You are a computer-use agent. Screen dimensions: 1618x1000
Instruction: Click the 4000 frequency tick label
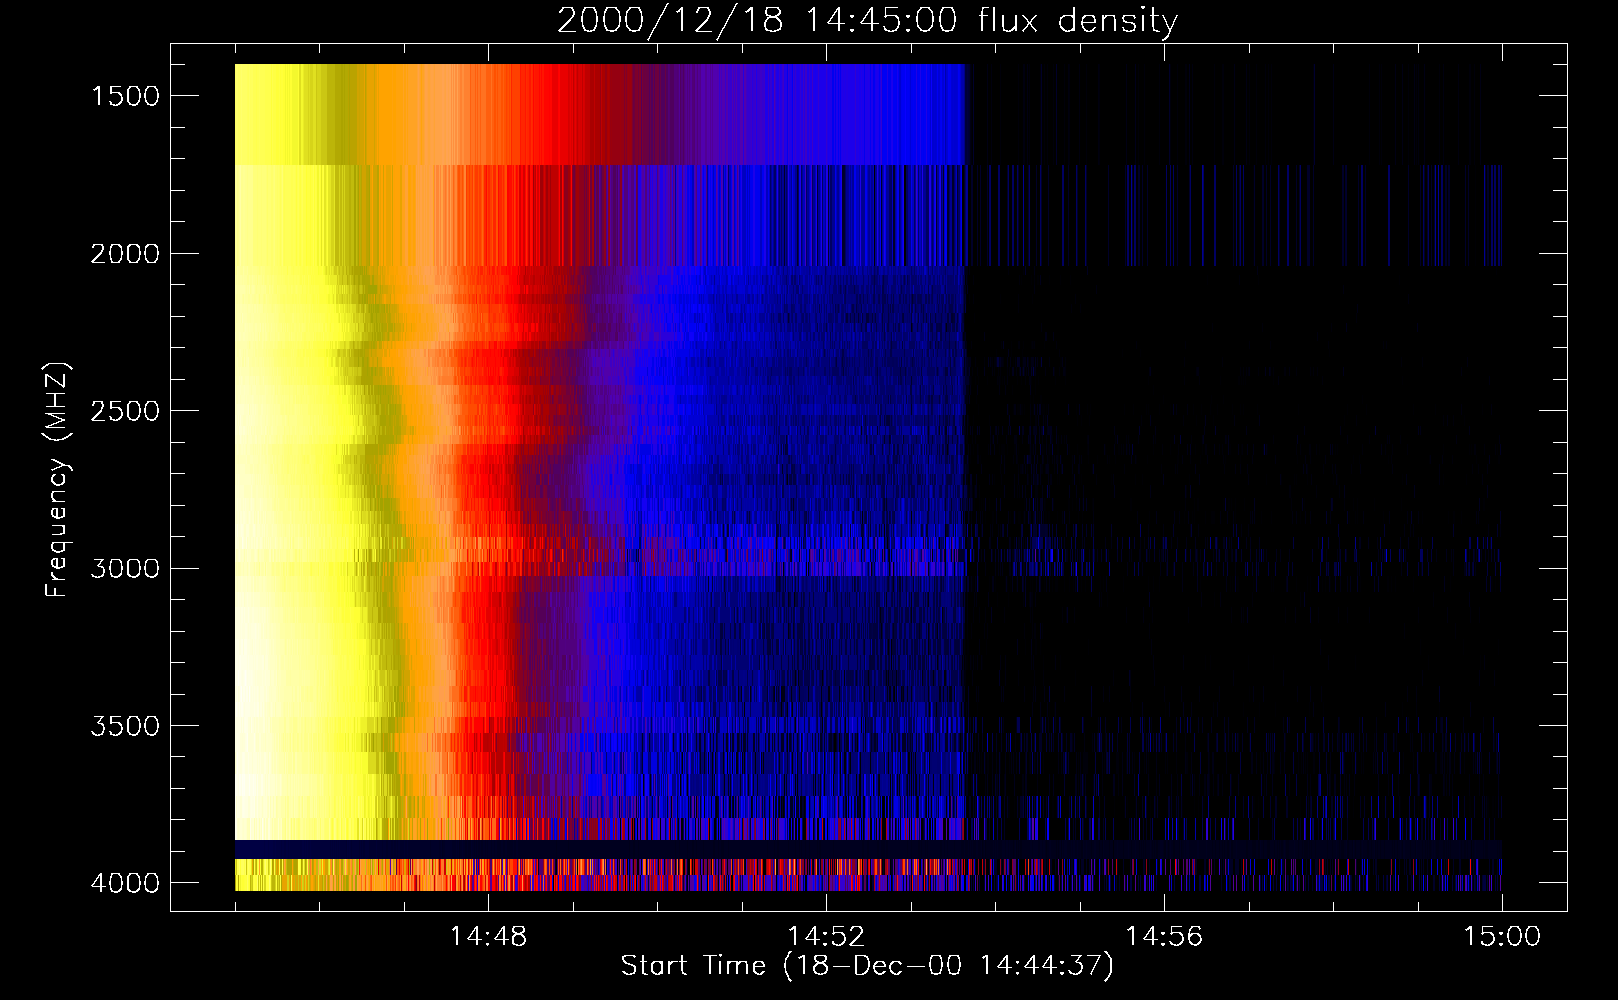tap(125, 883)
